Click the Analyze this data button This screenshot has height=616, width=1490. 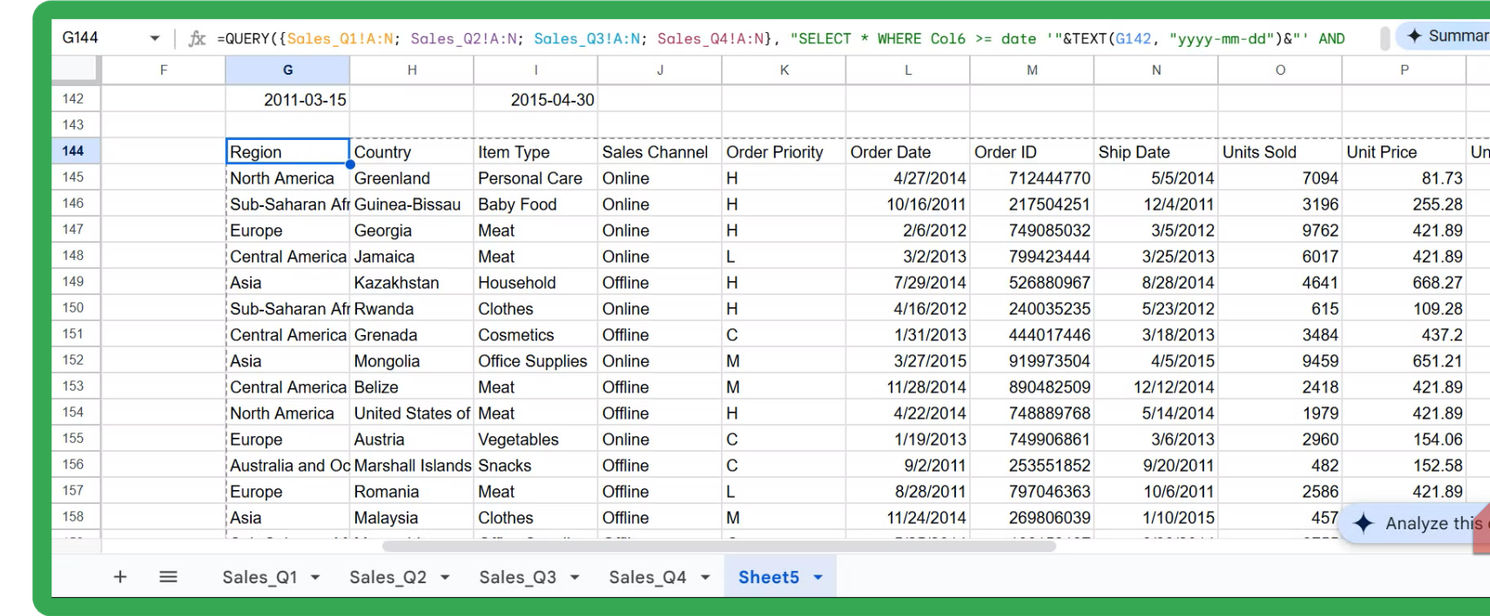[x=1420, y=523]
